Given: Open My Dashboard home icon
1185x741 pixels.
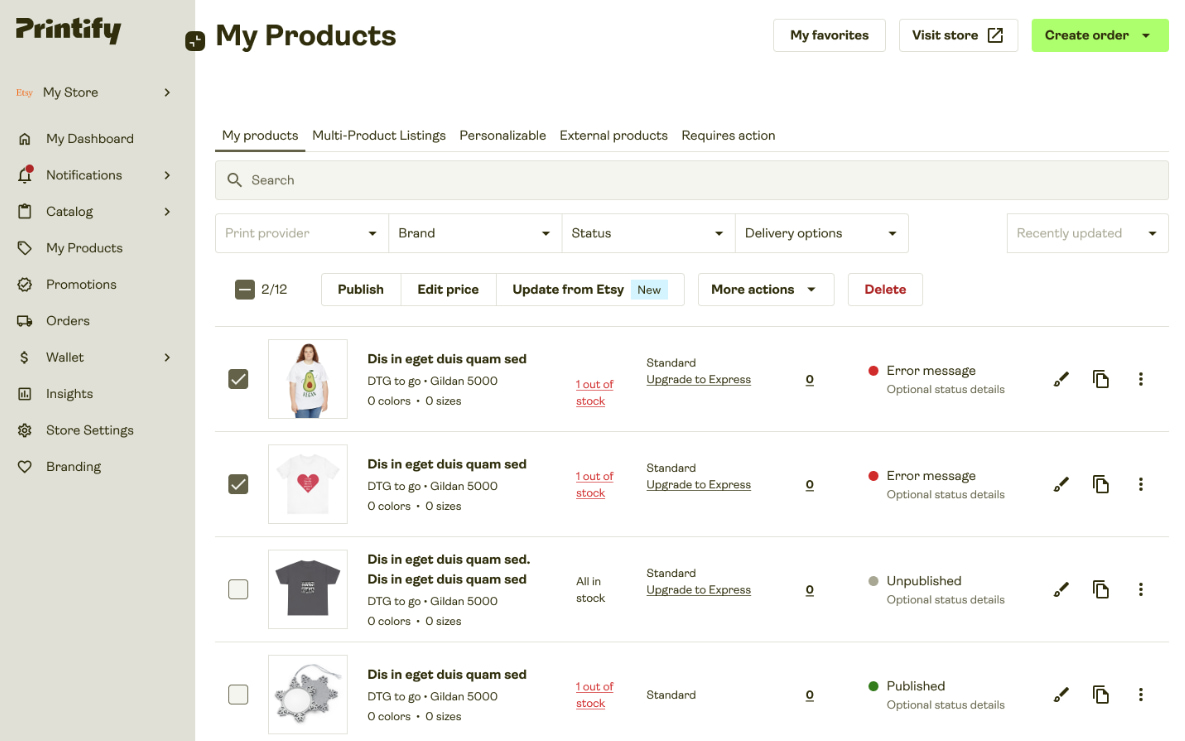Looking at the screenshot, I should tap(25, 138).
